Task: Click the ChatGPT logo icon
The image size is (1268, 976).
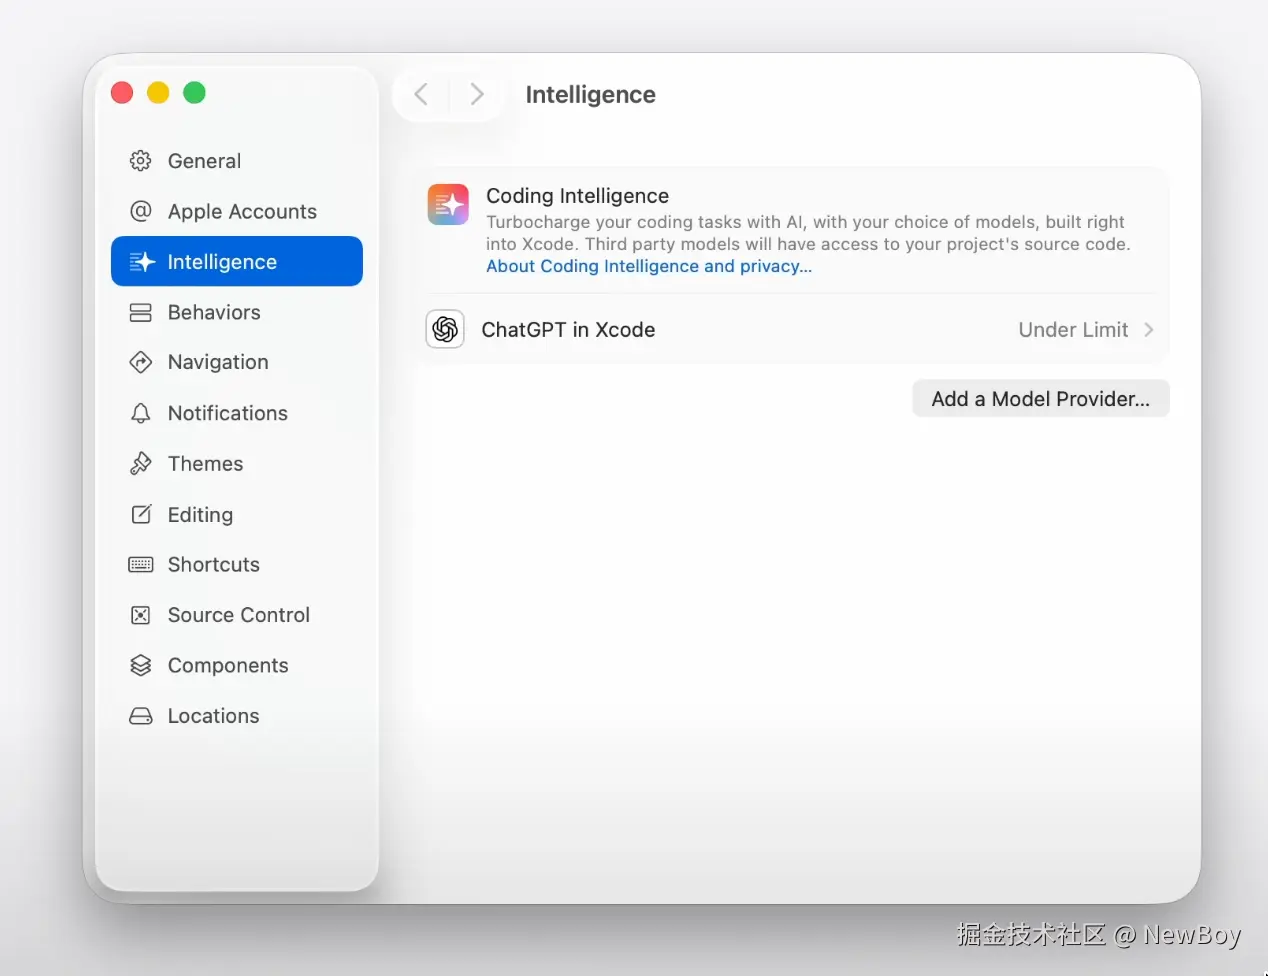Action: pos(445,329)
